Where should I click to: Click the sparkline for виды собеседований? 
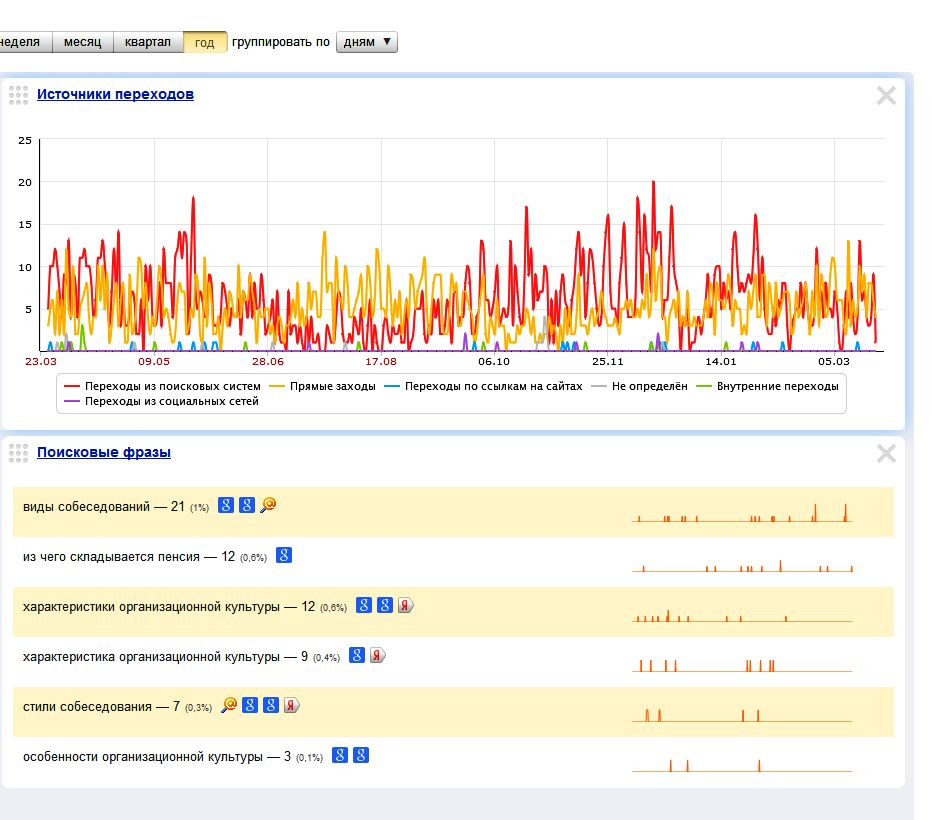point(742,512)
